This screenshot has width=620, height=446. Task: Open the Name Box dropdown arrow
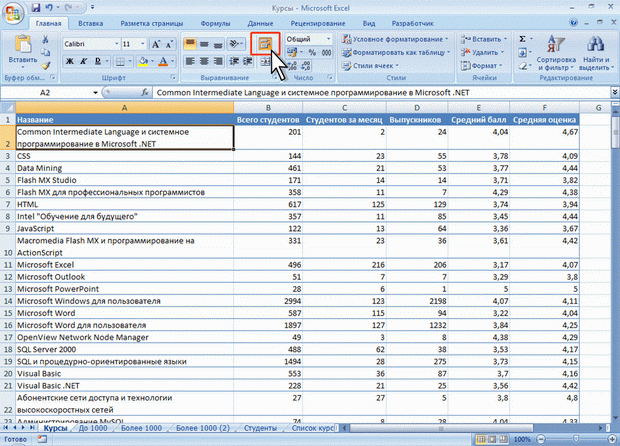[x=95, y=93]
